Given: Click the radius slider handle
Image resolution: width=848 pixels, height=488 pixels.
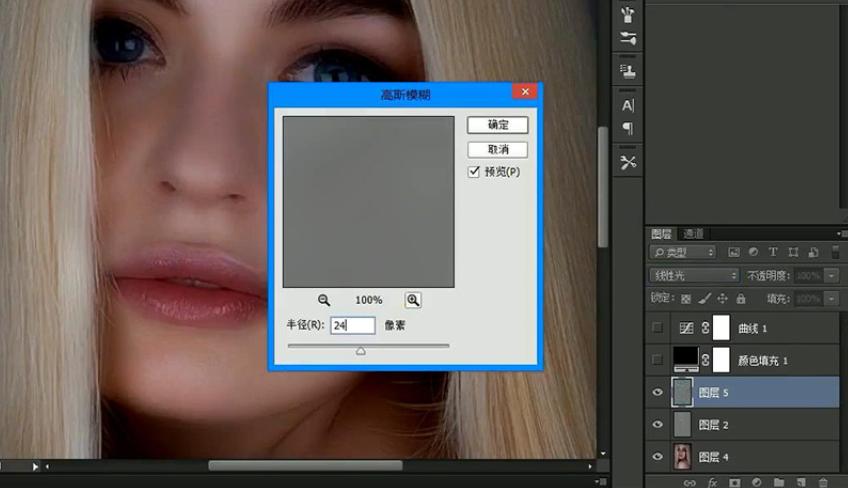Looking at the screenshot, I should click(361, 351).
